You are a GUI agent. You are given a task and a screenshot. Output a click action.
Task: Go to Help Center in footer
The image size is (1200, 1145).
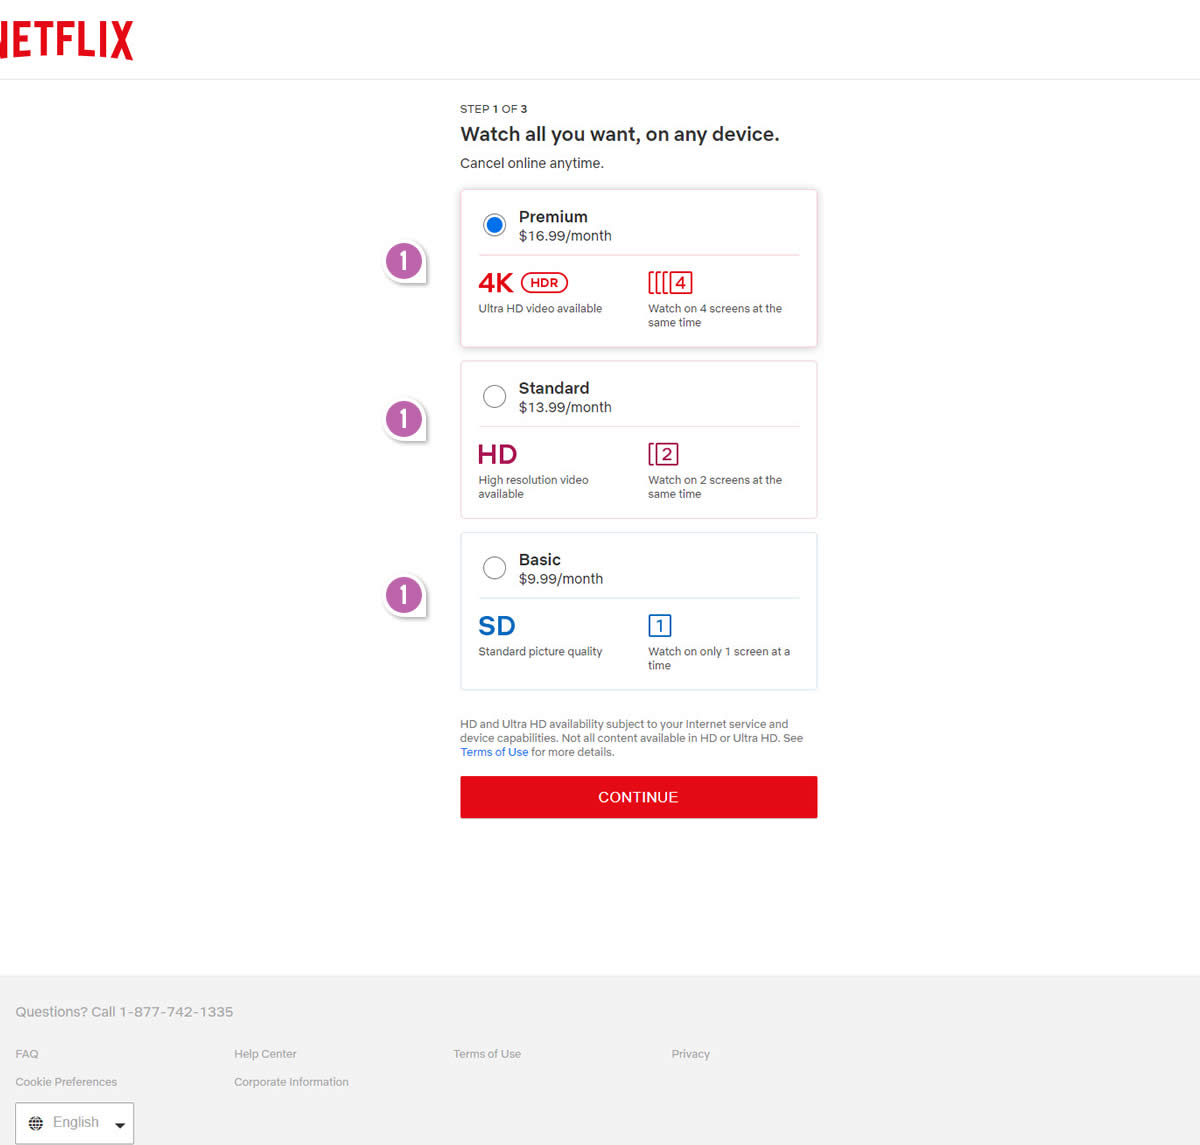(x=265, y=1054)
